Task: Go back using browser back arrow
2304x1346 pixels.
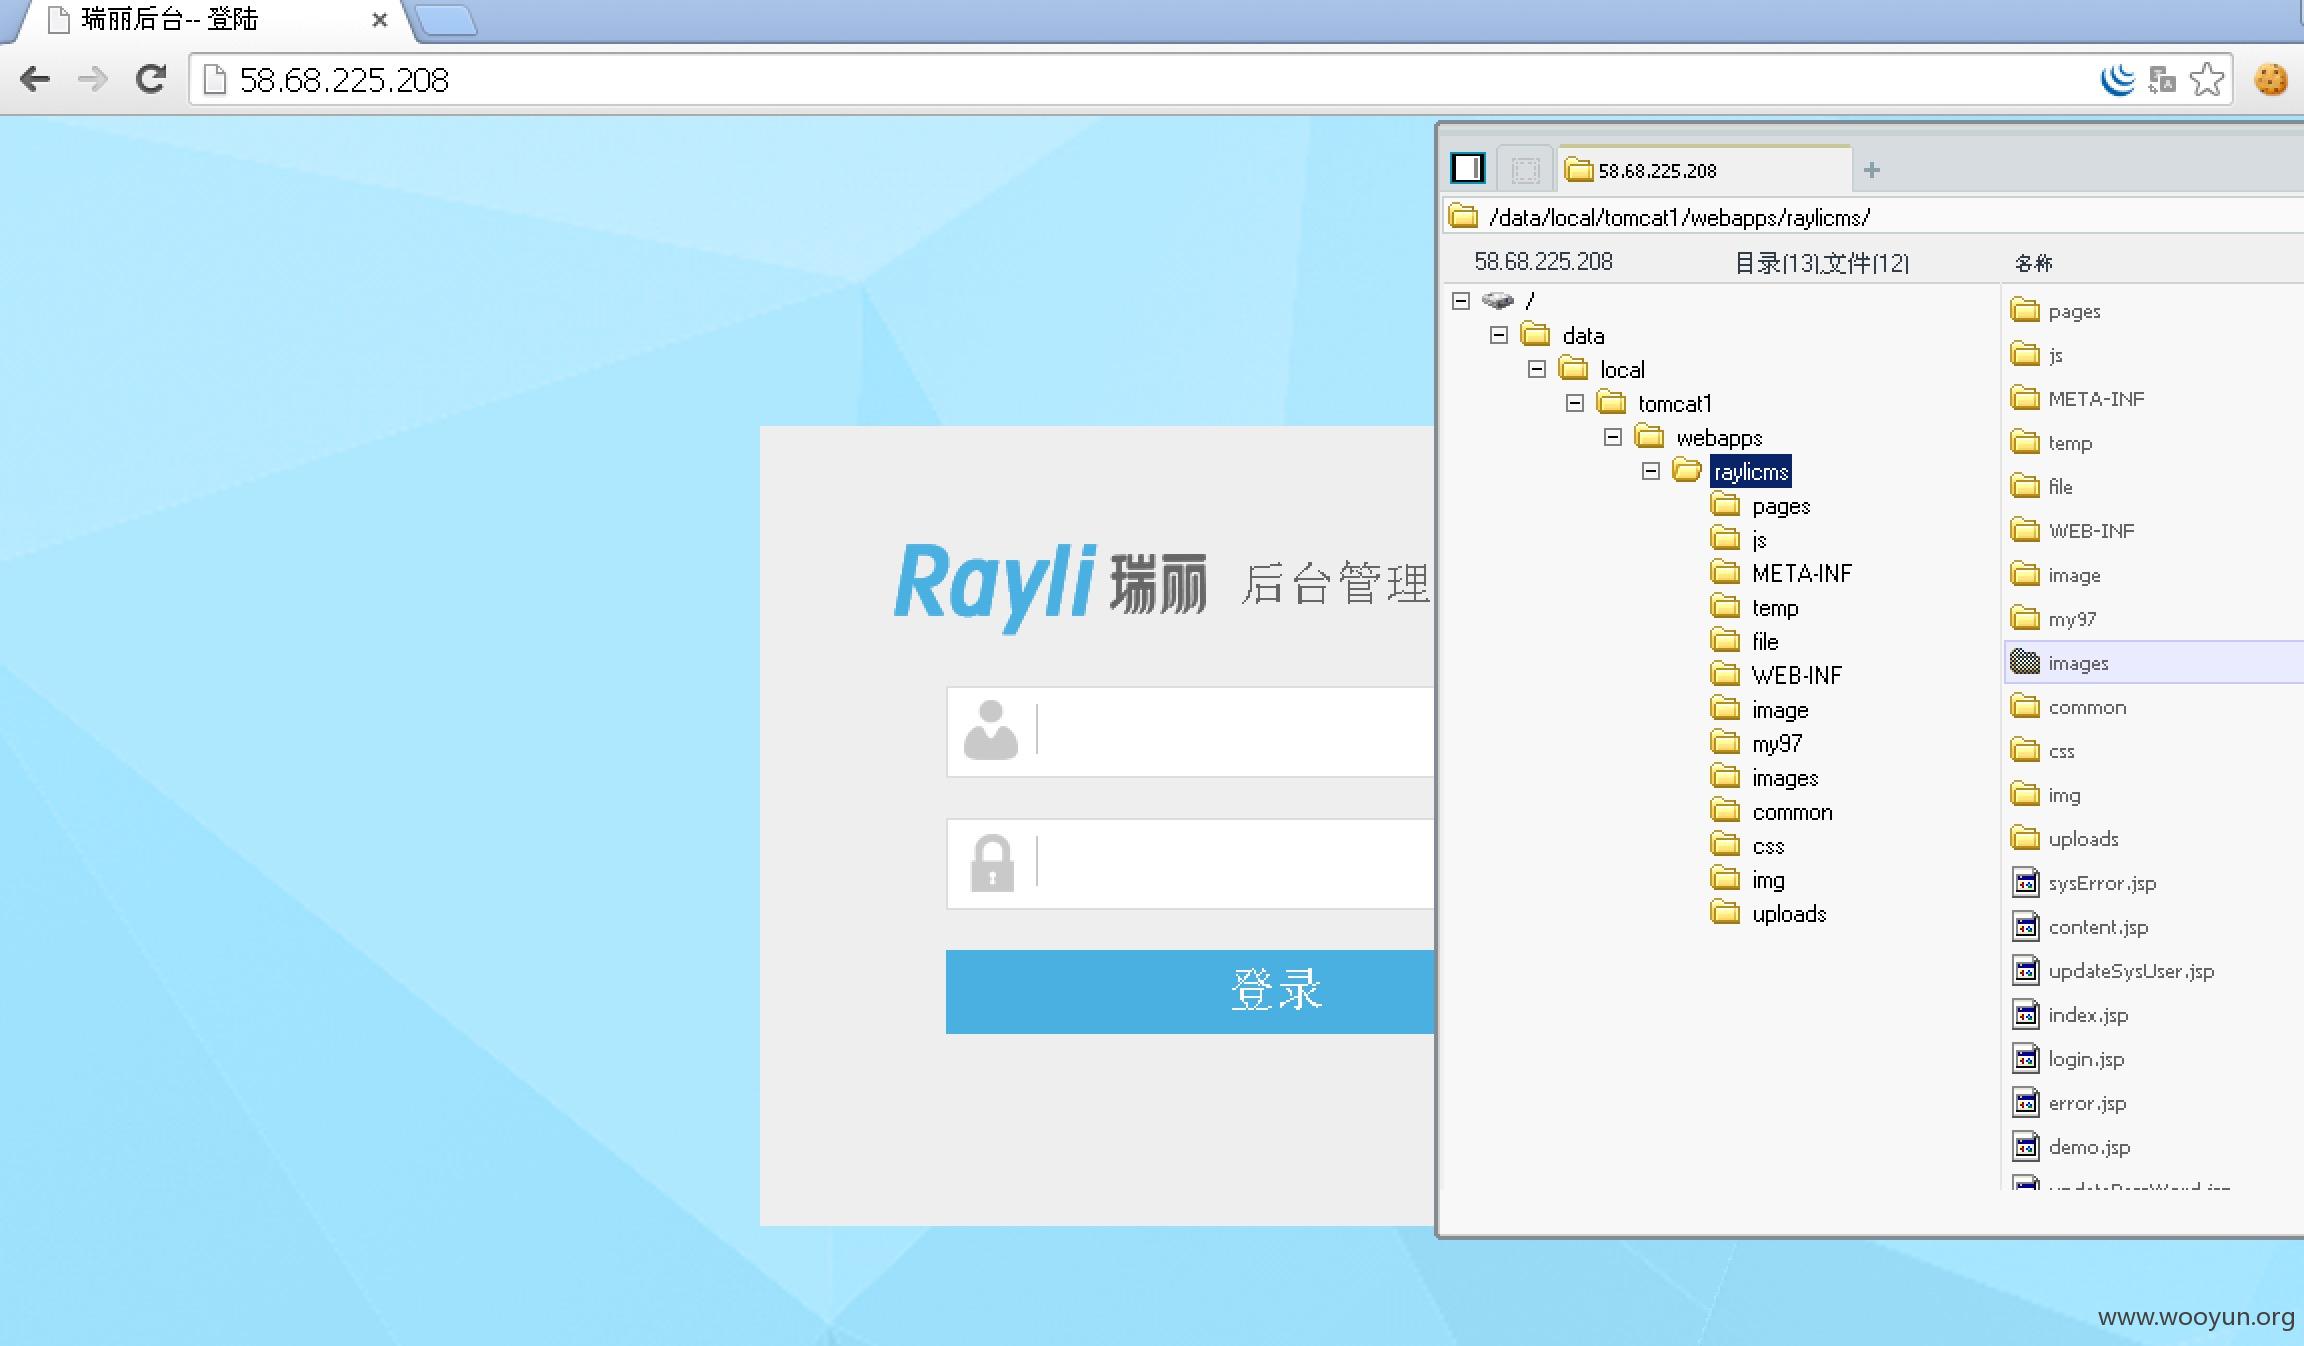Action: coord(35,79)
